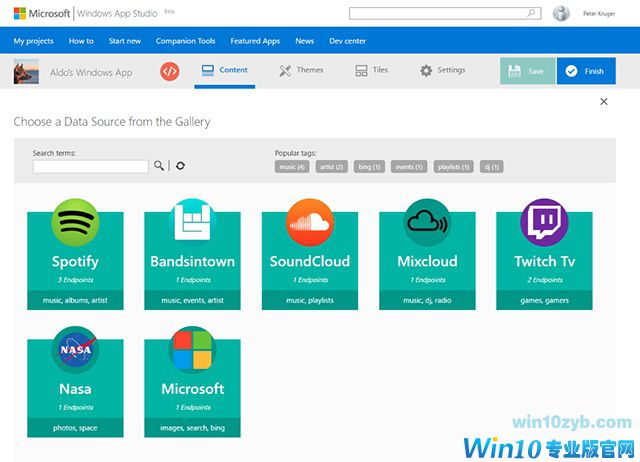Go to the Settings tab

point(442,70)
